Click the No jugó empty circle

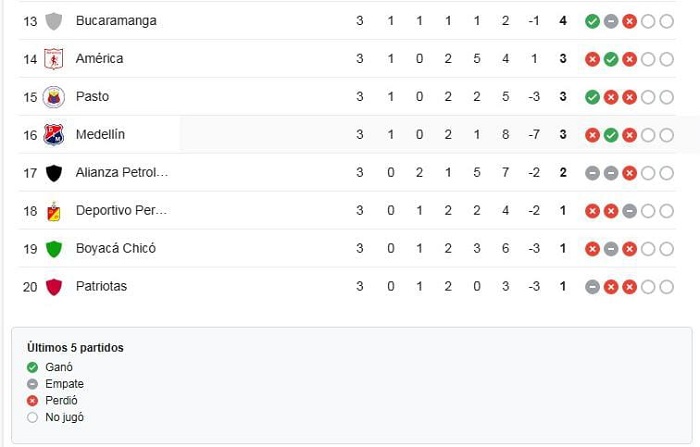pos(32,418)
